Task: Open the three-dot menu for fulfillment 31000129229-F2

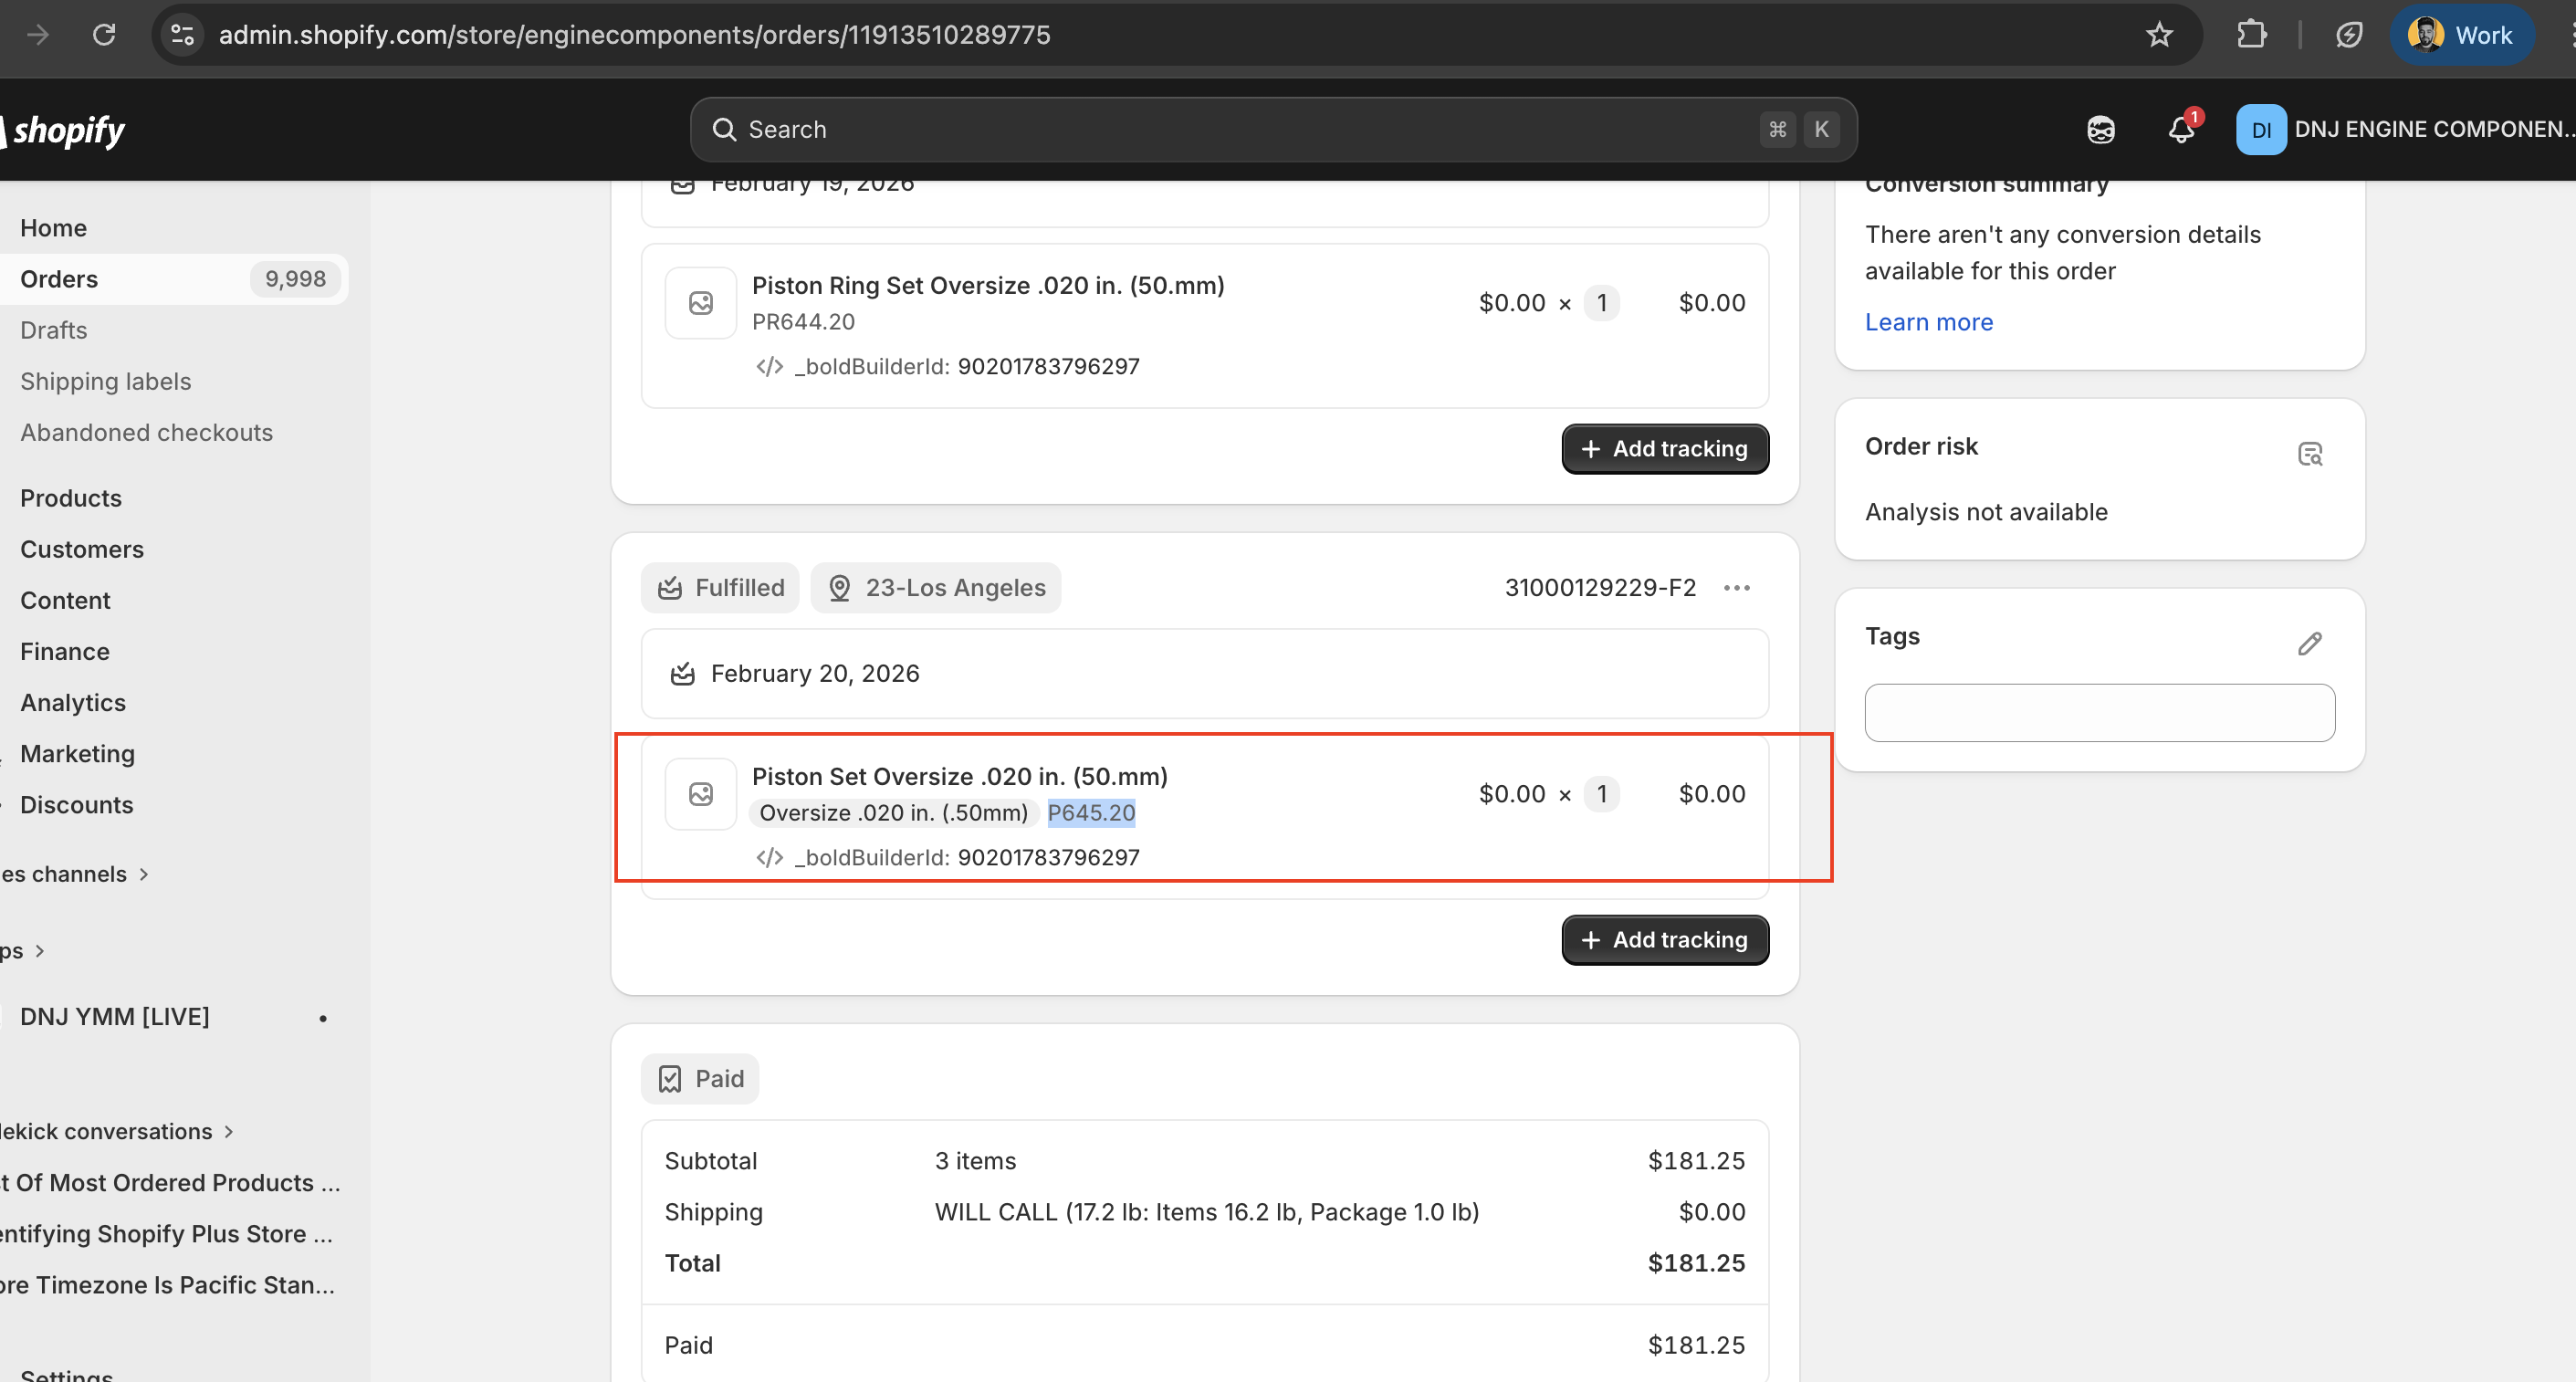Action: pyautogui.click(x=1737, y=588)
